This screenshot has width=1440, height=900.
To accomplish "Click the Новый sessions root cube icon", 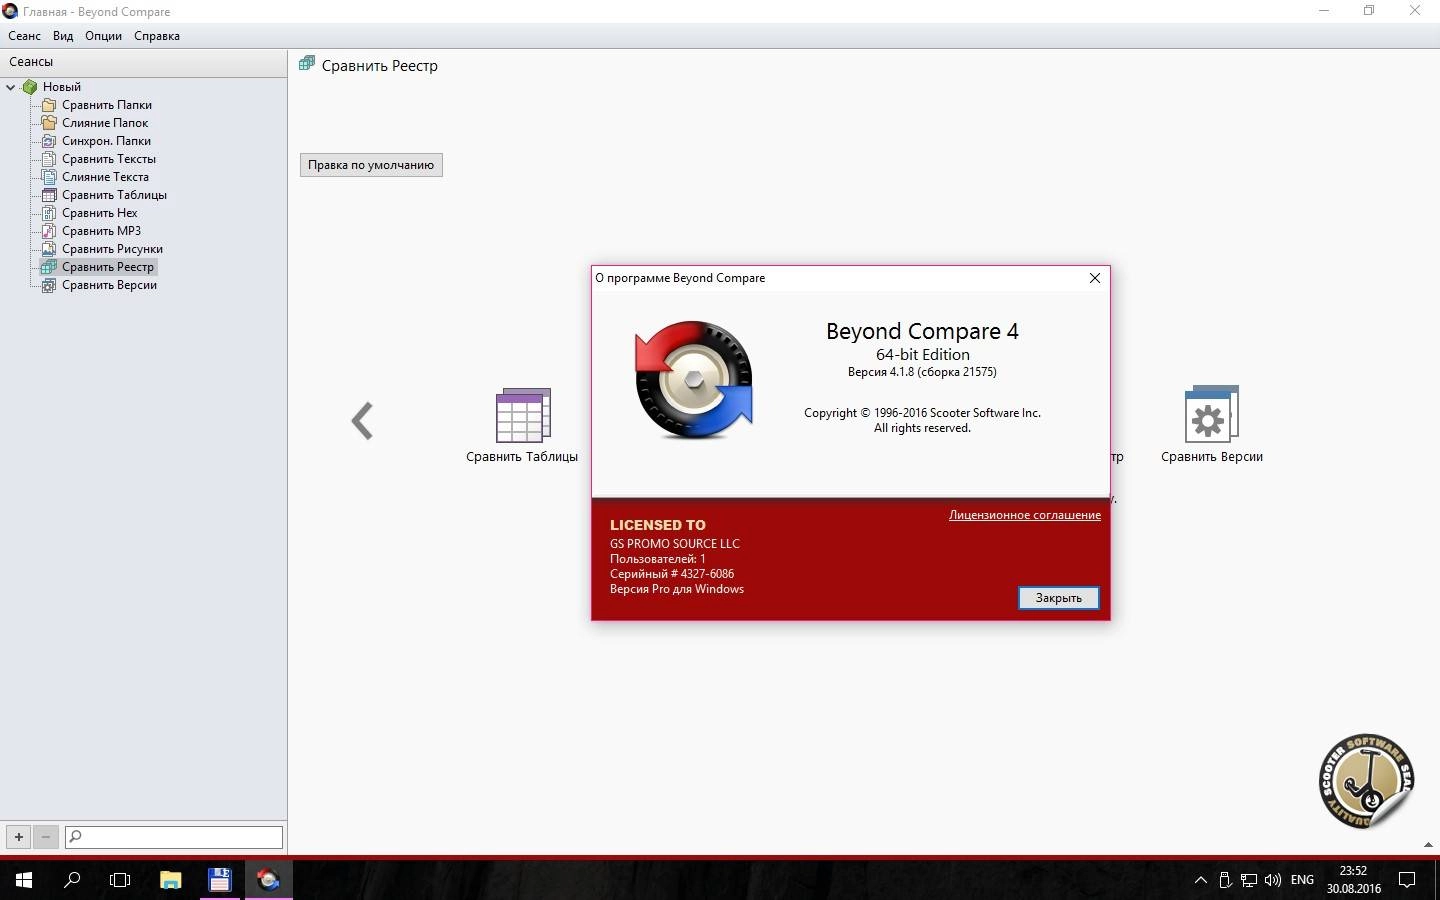I will [x=30, y=87].
